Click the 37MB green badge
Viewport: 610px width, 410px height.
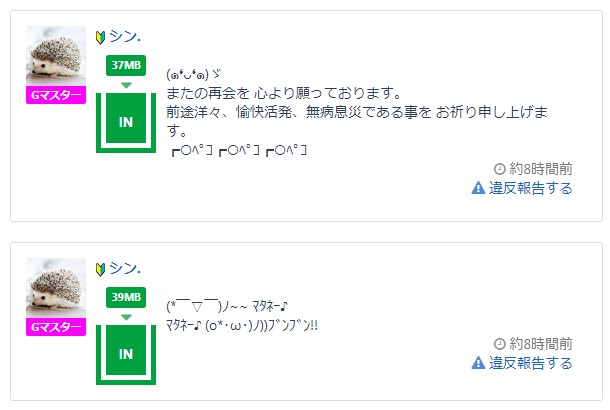[x=126, y=65]
